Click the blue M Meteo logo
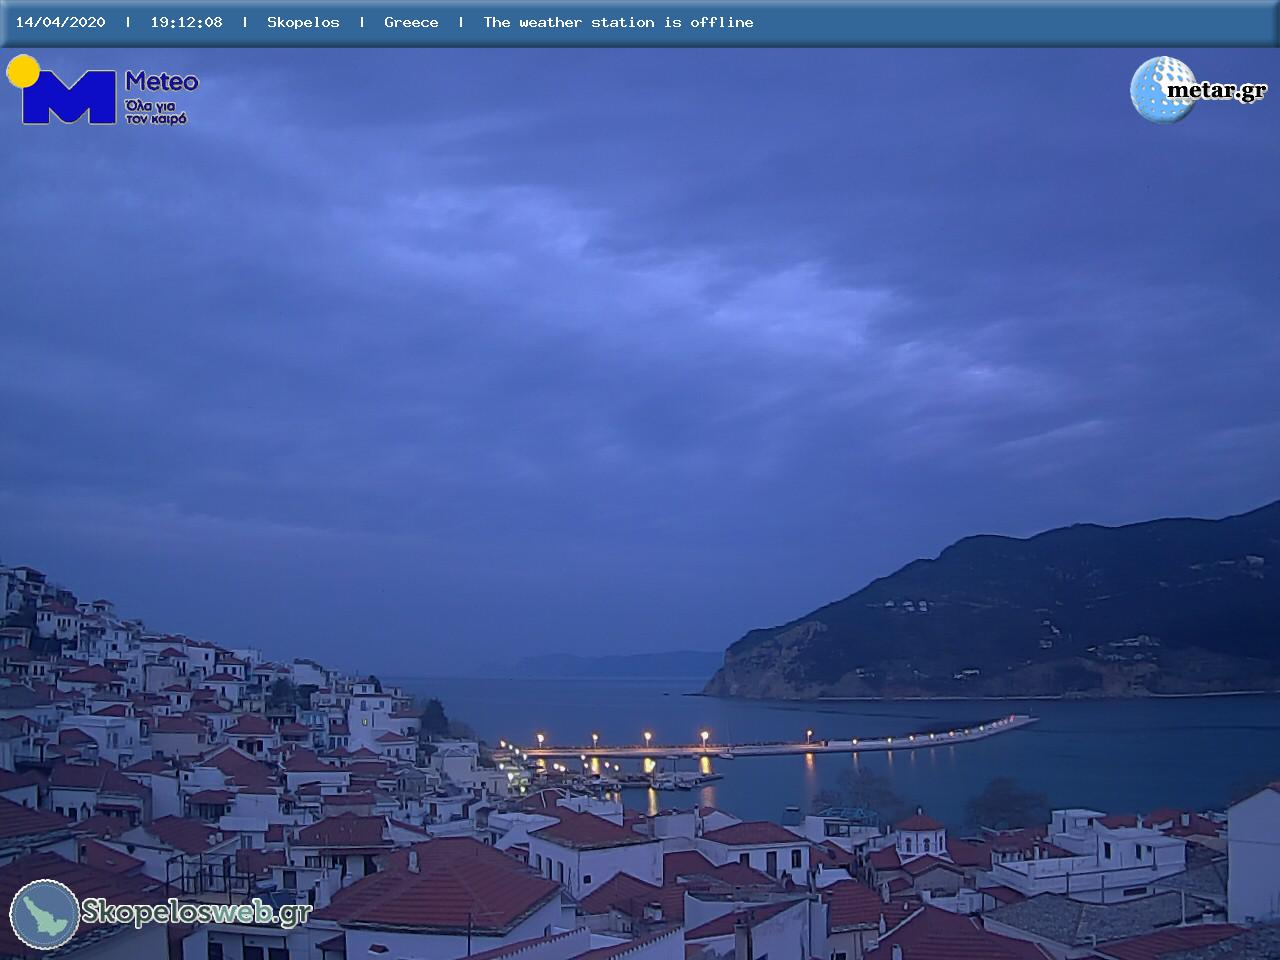The width and height of the screenshot is (1280, 960). click(x=68, y=98)
